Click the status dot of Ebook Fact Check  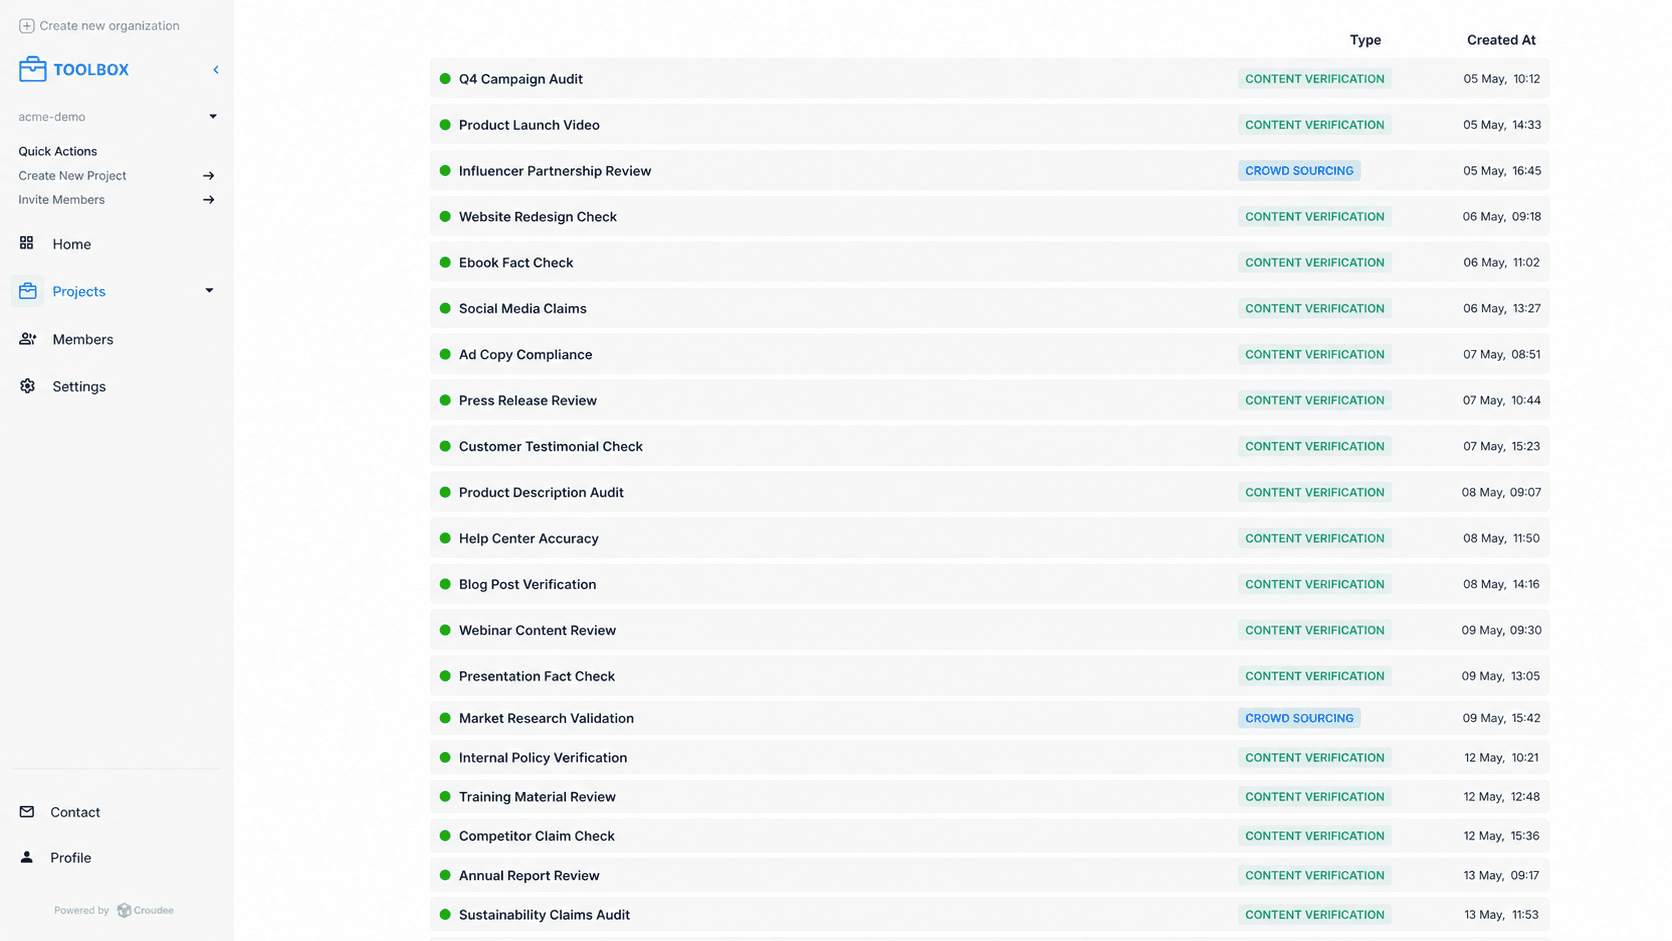coord(445,263)
